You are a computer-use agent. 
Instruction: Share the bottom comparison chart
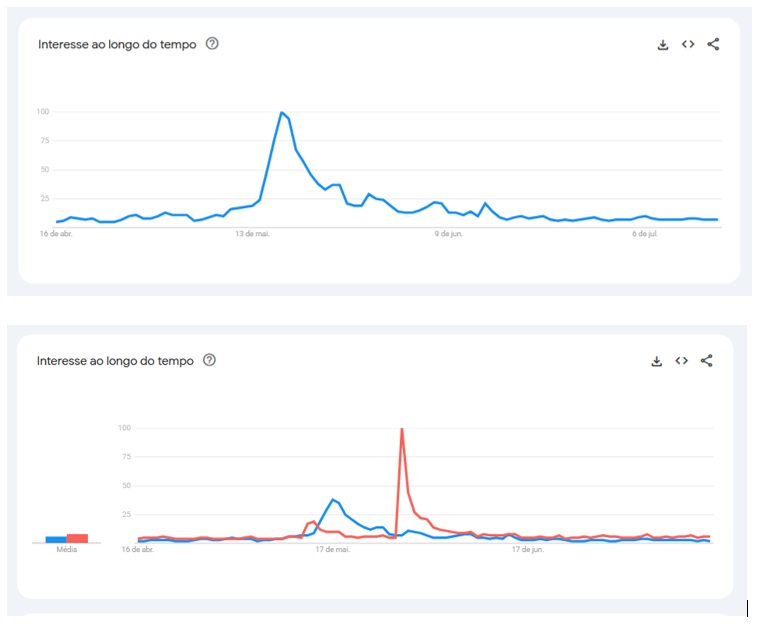pos(707,361)
